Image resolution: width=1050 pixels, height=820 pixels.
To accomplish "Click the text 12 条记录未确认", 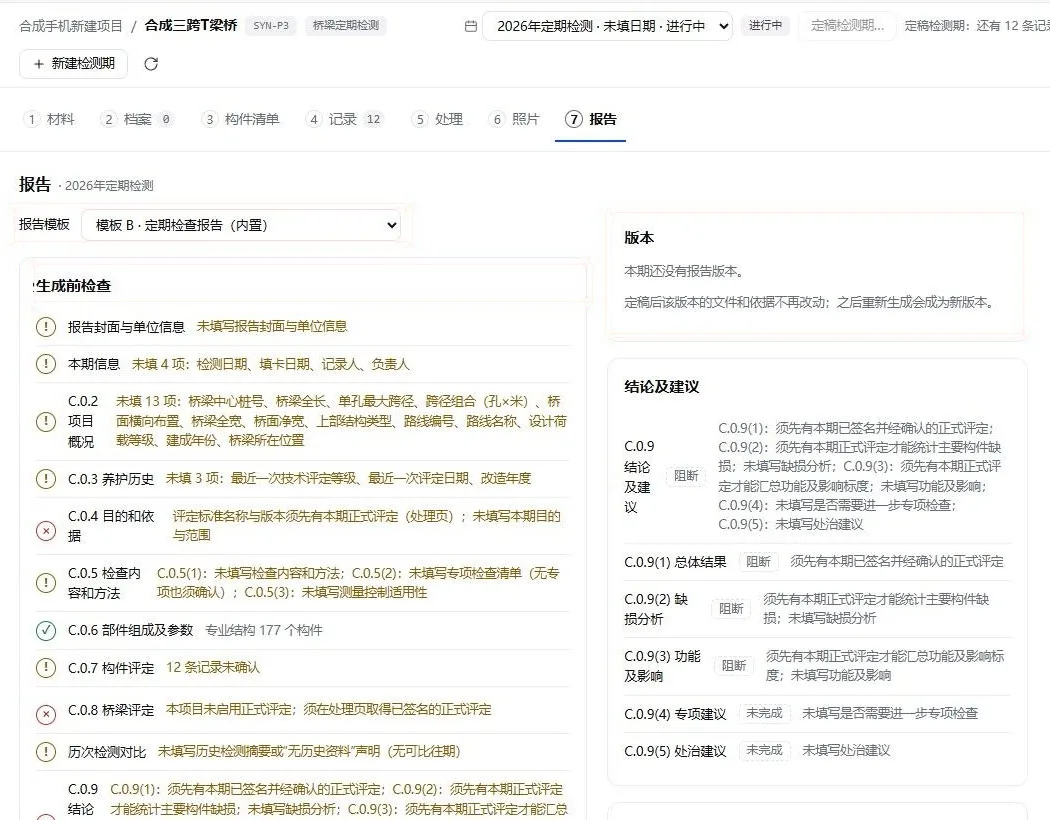I will pos(212,667).
